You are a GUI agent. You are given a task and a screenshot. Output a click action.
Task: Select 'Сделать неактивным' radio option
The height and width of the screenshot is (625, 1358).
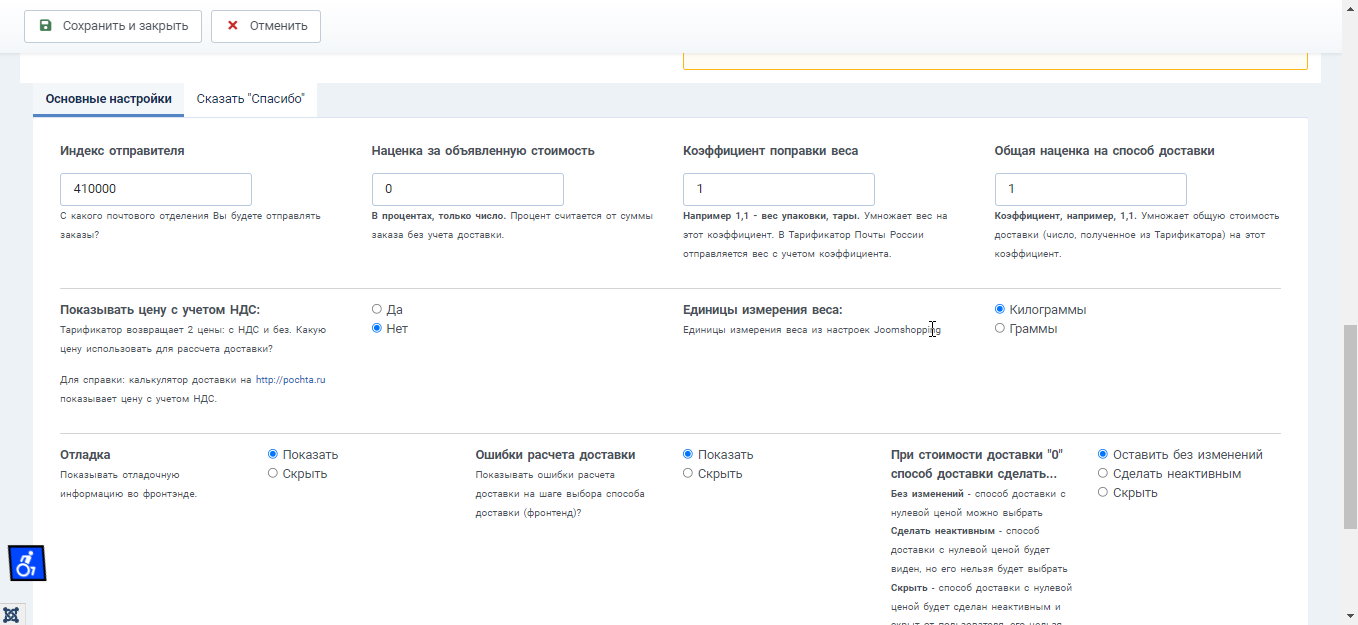pyautogui.click(x=1103, y=473)
